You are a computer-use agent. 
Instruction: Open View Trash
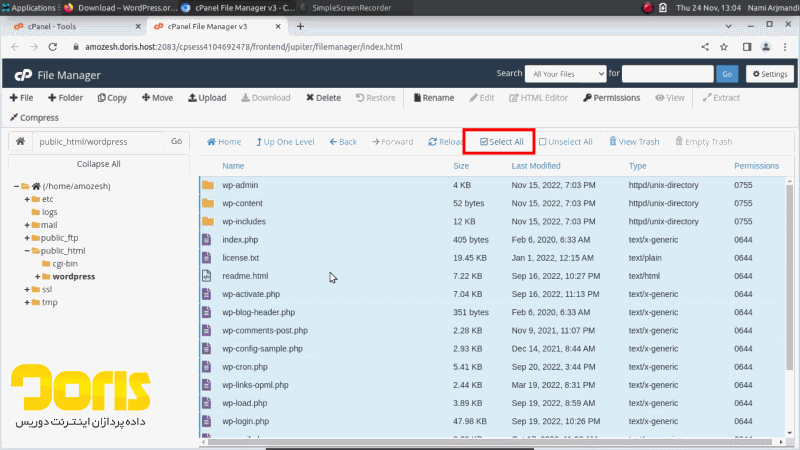634,142
